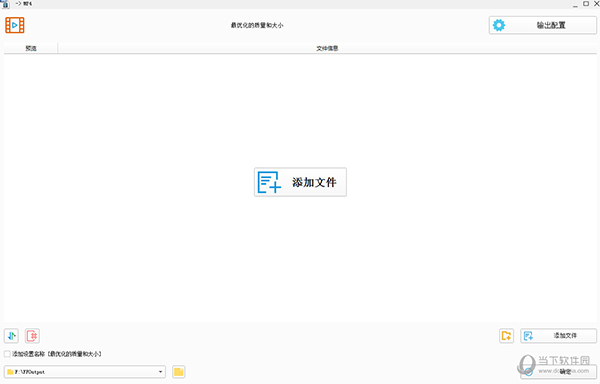Maximize the application window
Image resolution: width=600 pixels, height=384 pixels.
pyautogui.click(x=586, y=3)
